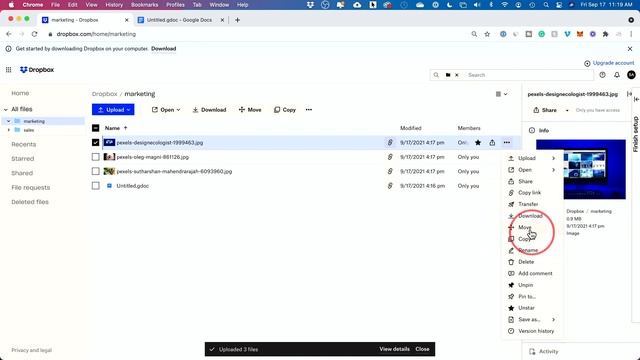Open the Bookmarks menu in menu bar
640x360 pixels.
pyautogui.click(x=144, y=5)
